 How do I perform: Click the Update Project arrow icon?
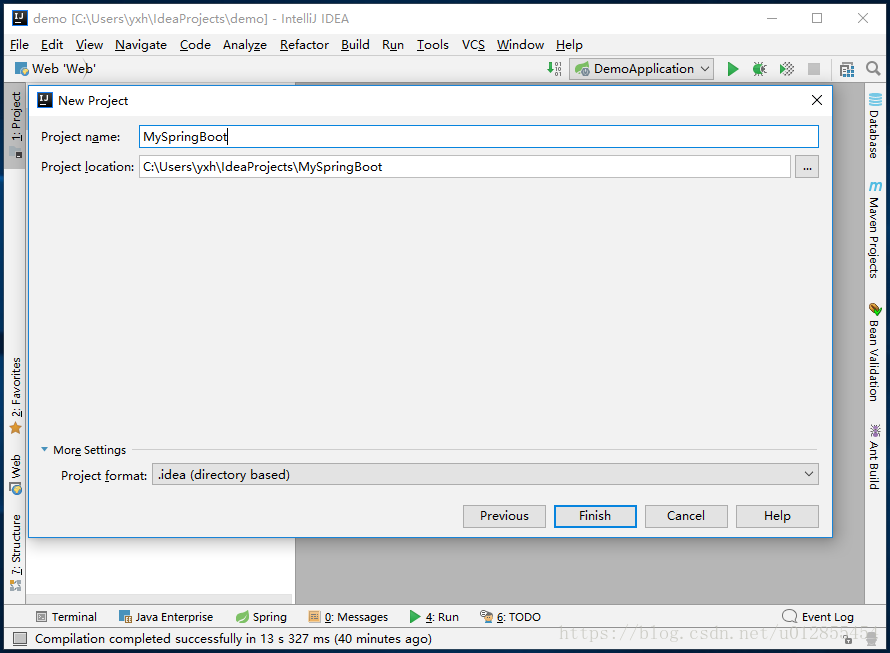(554, 69)
